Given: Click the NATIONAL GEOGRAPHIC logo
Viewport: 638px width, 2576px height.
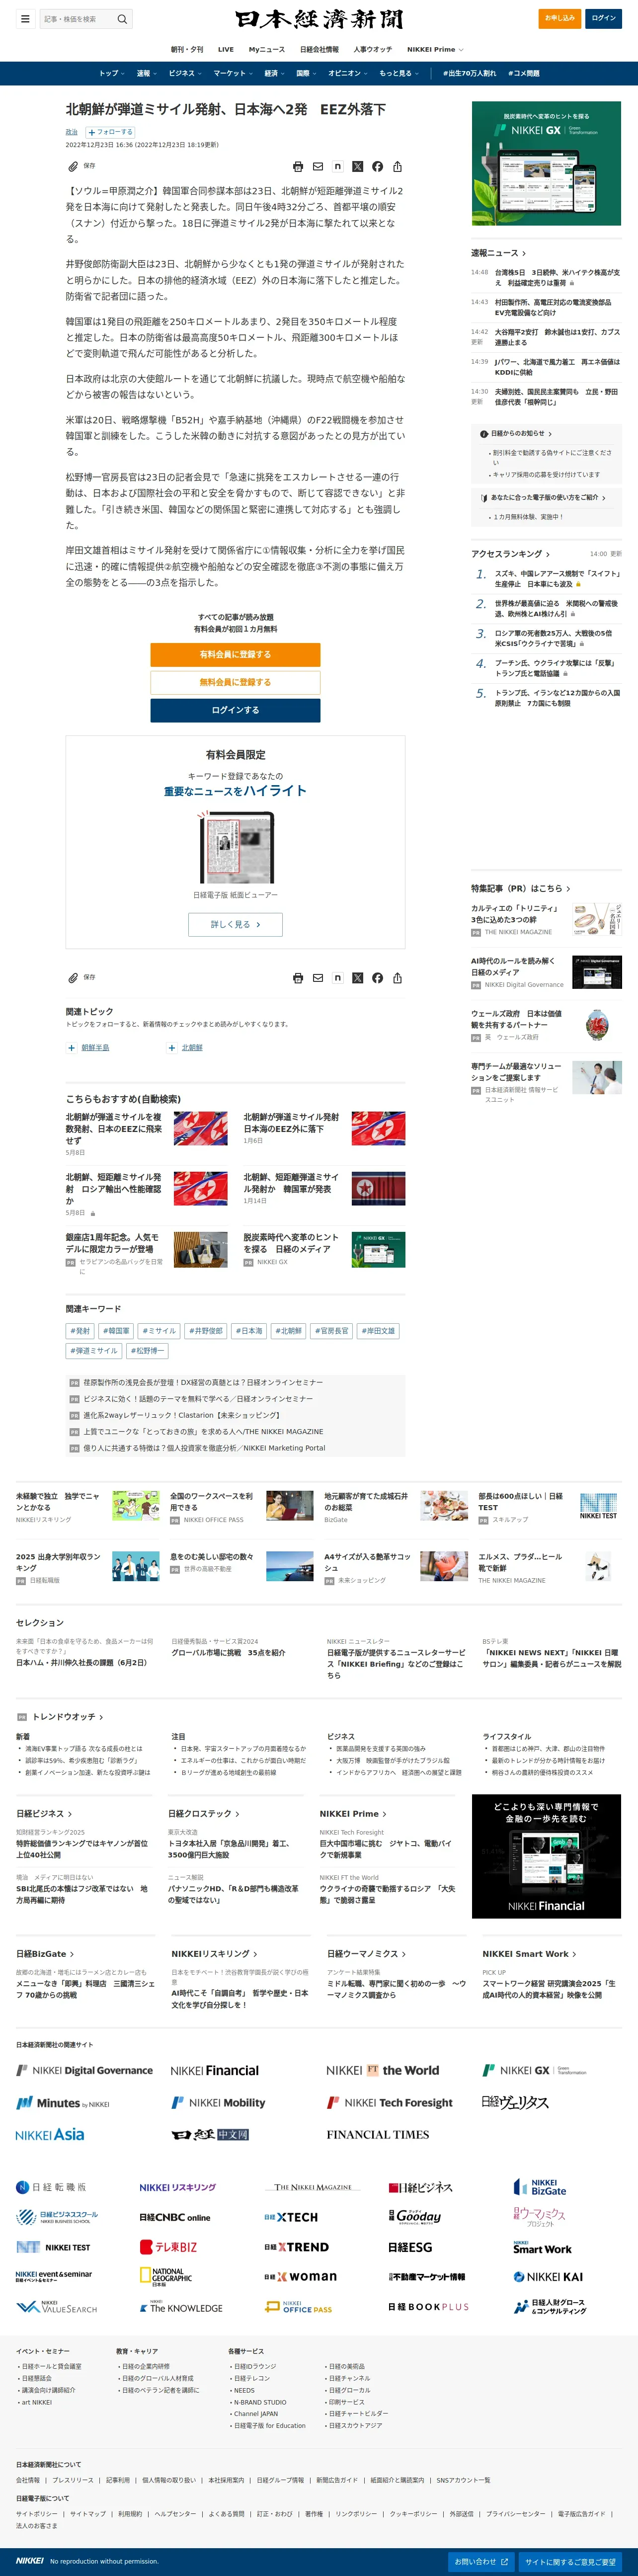Looking at the screenshot, I should tap(166, 2277).
